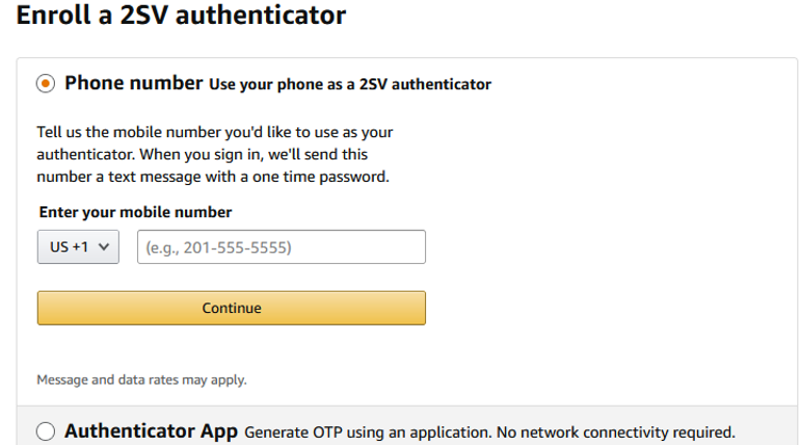This screenshot has height=445, width=800.
Task: Click the chevron arrow beside US +1
Action: pos(104,247)
